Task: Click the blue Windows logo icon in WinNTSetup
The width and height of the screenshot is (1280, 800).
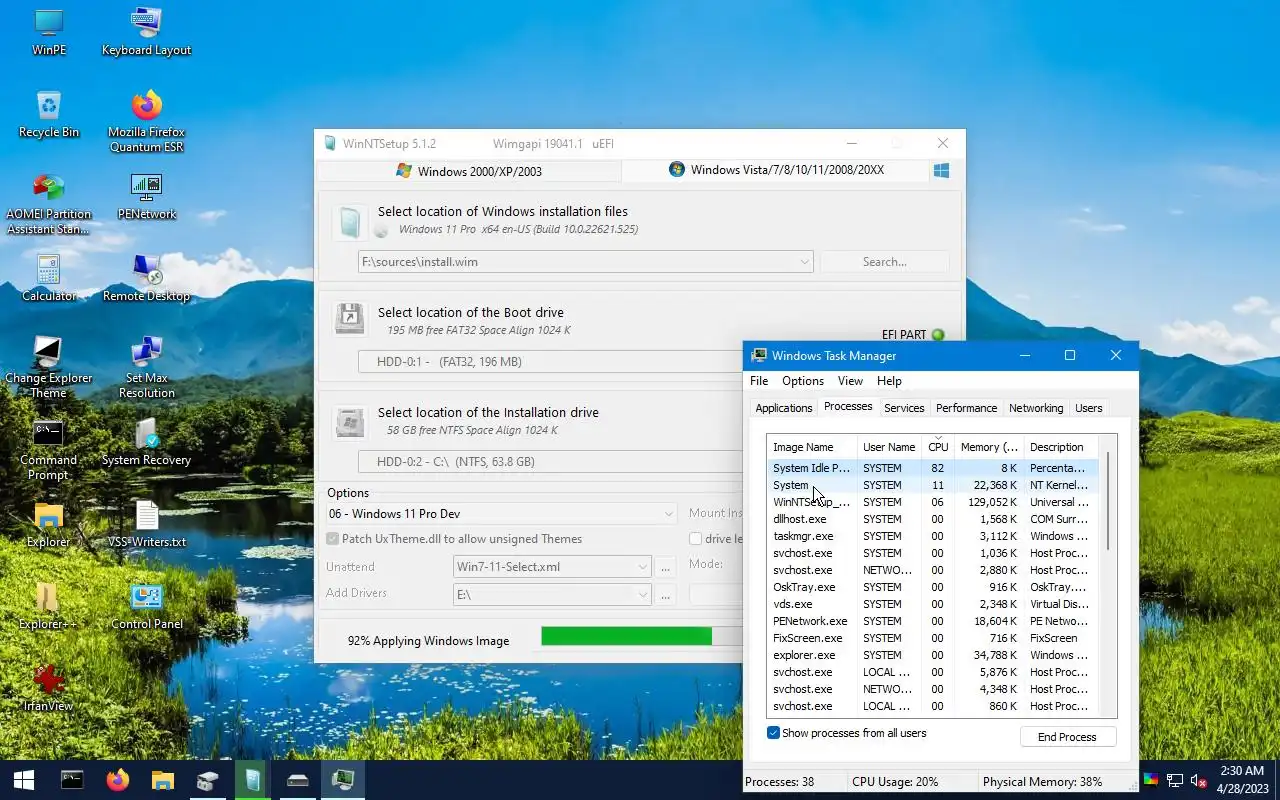Action: coord(940,171)
